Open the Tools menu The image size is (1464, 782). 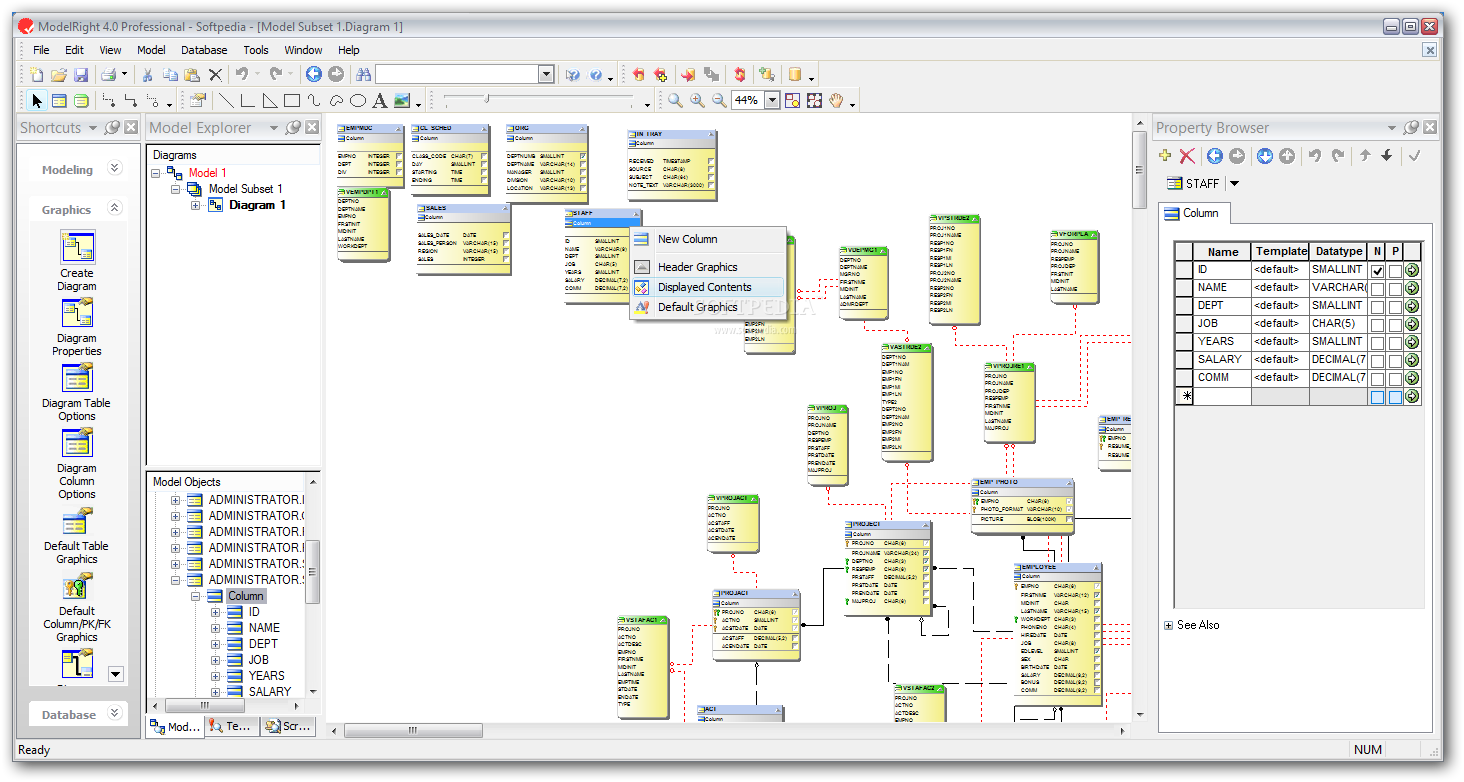(x=256, y=50)
